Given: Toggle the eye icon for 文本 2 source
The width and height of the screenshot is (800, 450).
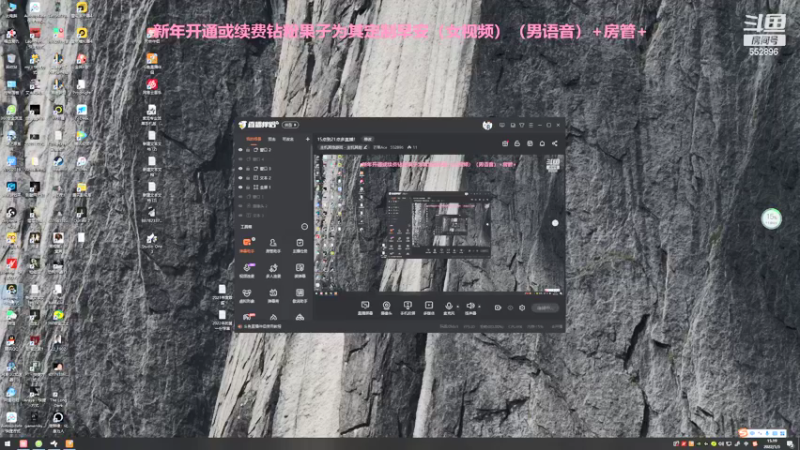Looking at the screenshot, I should click(241, 178).
